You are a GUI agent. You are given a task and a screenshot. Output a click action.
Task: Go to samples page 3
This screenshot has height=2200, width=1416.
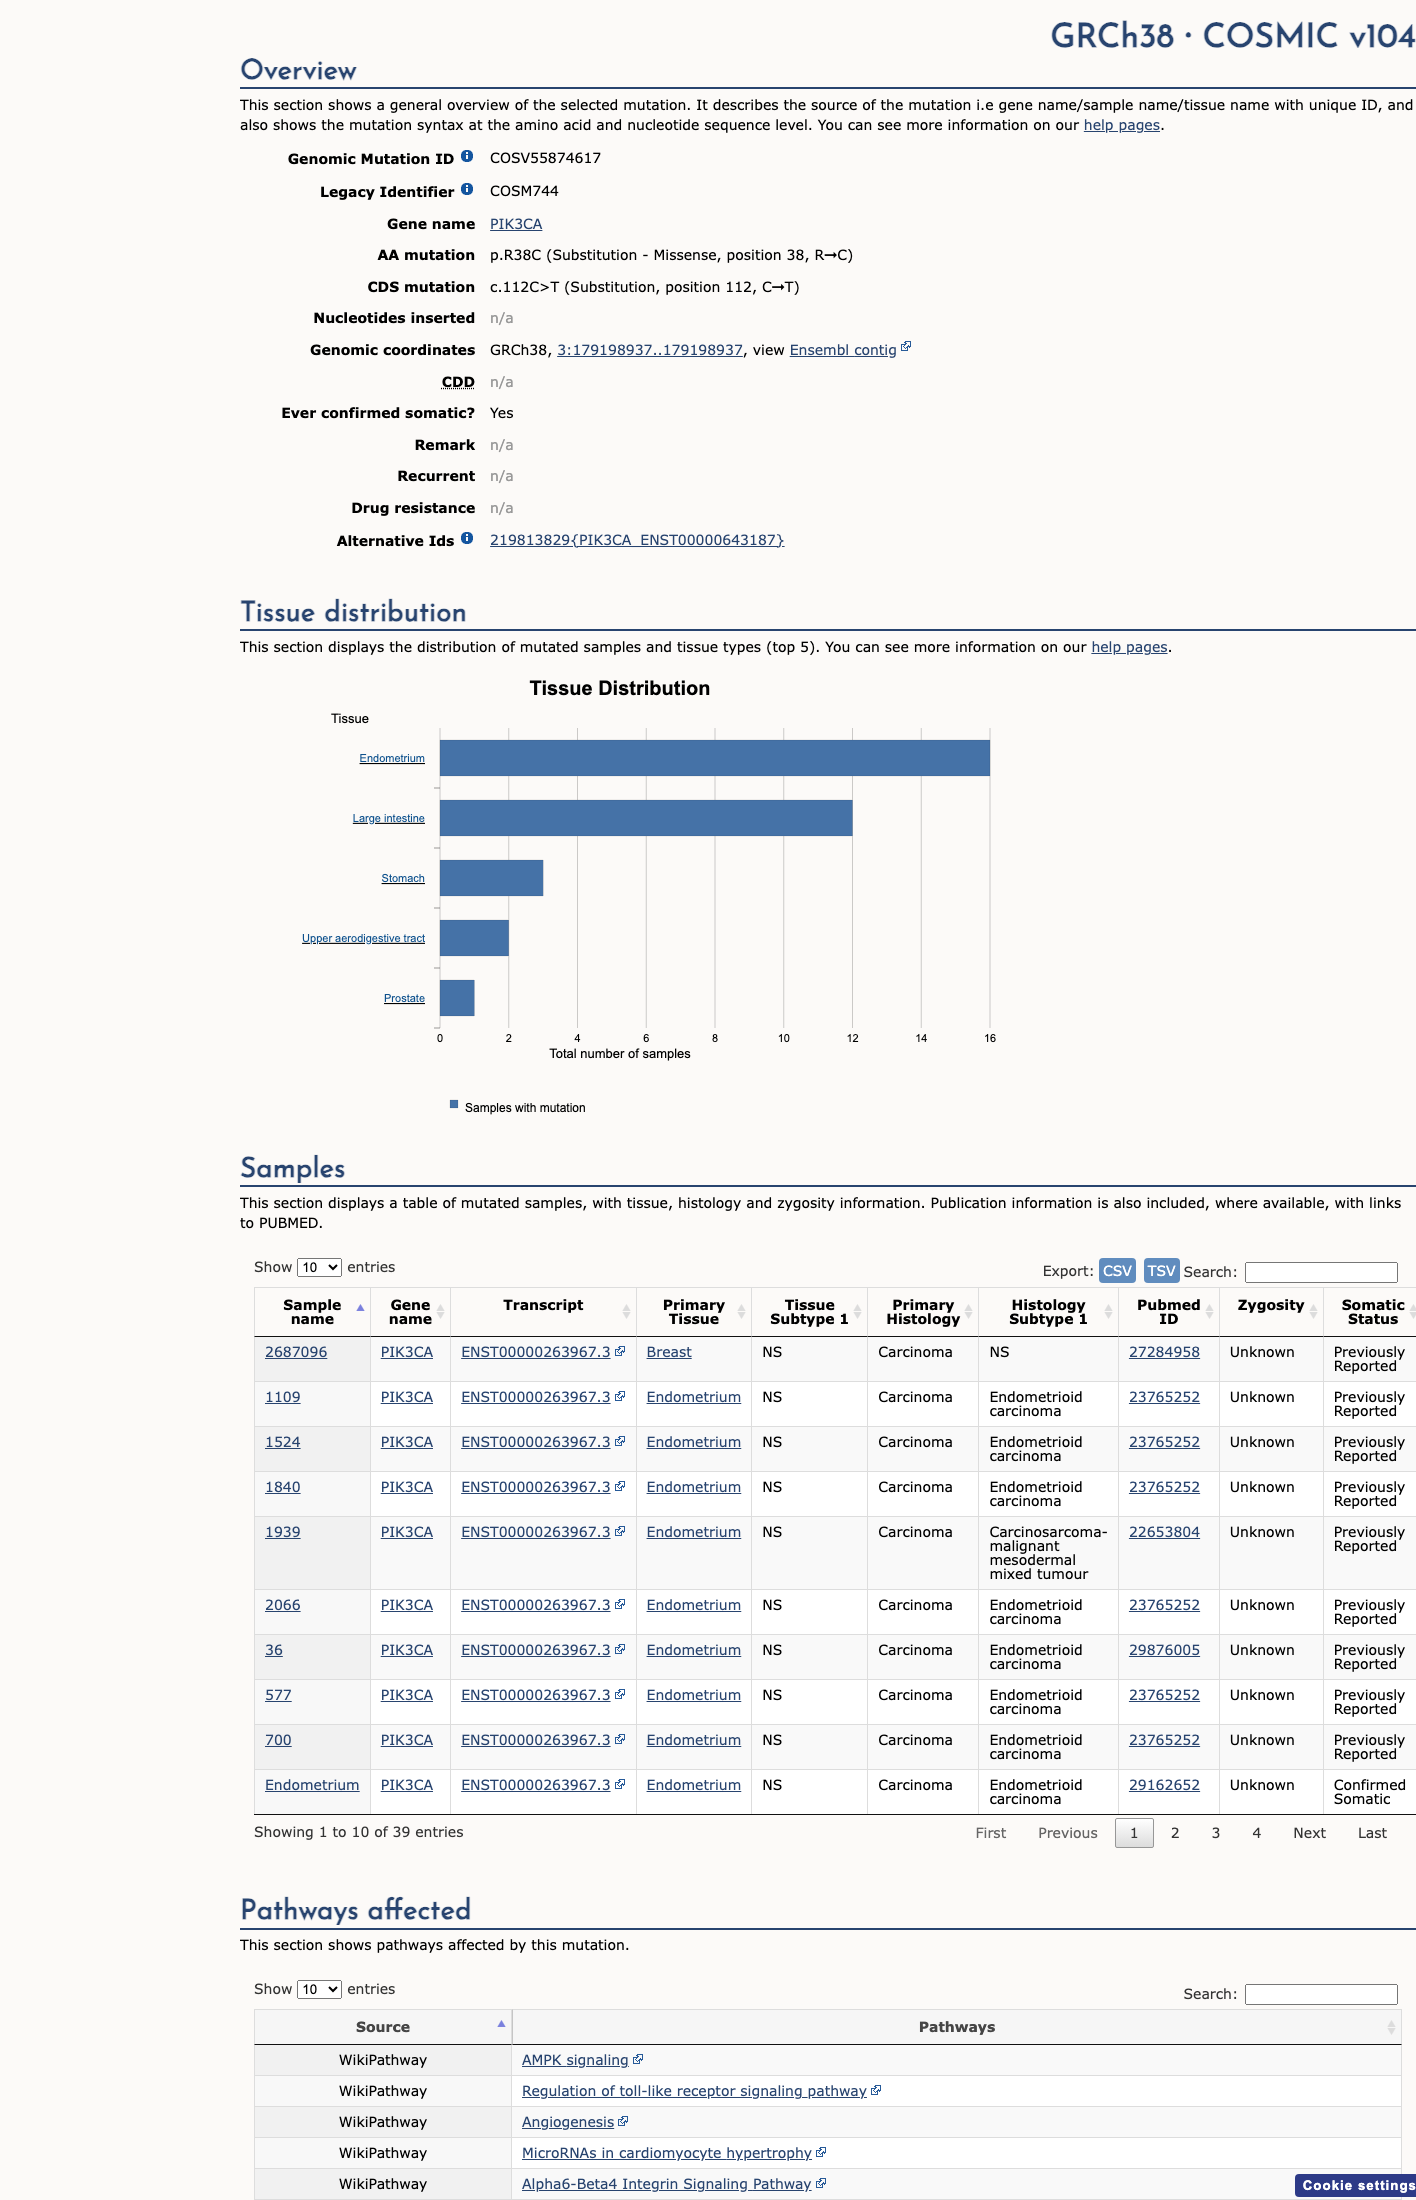coord(1216,1833)
